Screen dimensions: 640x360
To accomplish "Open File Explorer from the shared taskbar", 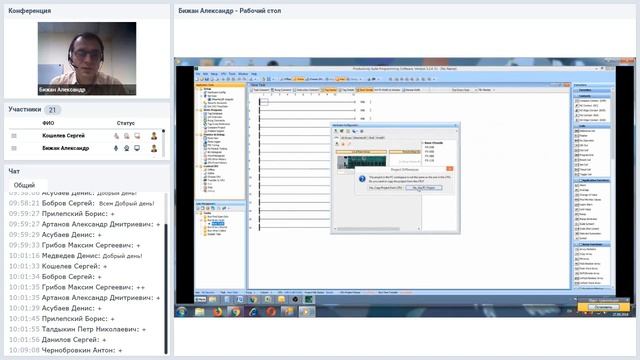I will (200, 312).
